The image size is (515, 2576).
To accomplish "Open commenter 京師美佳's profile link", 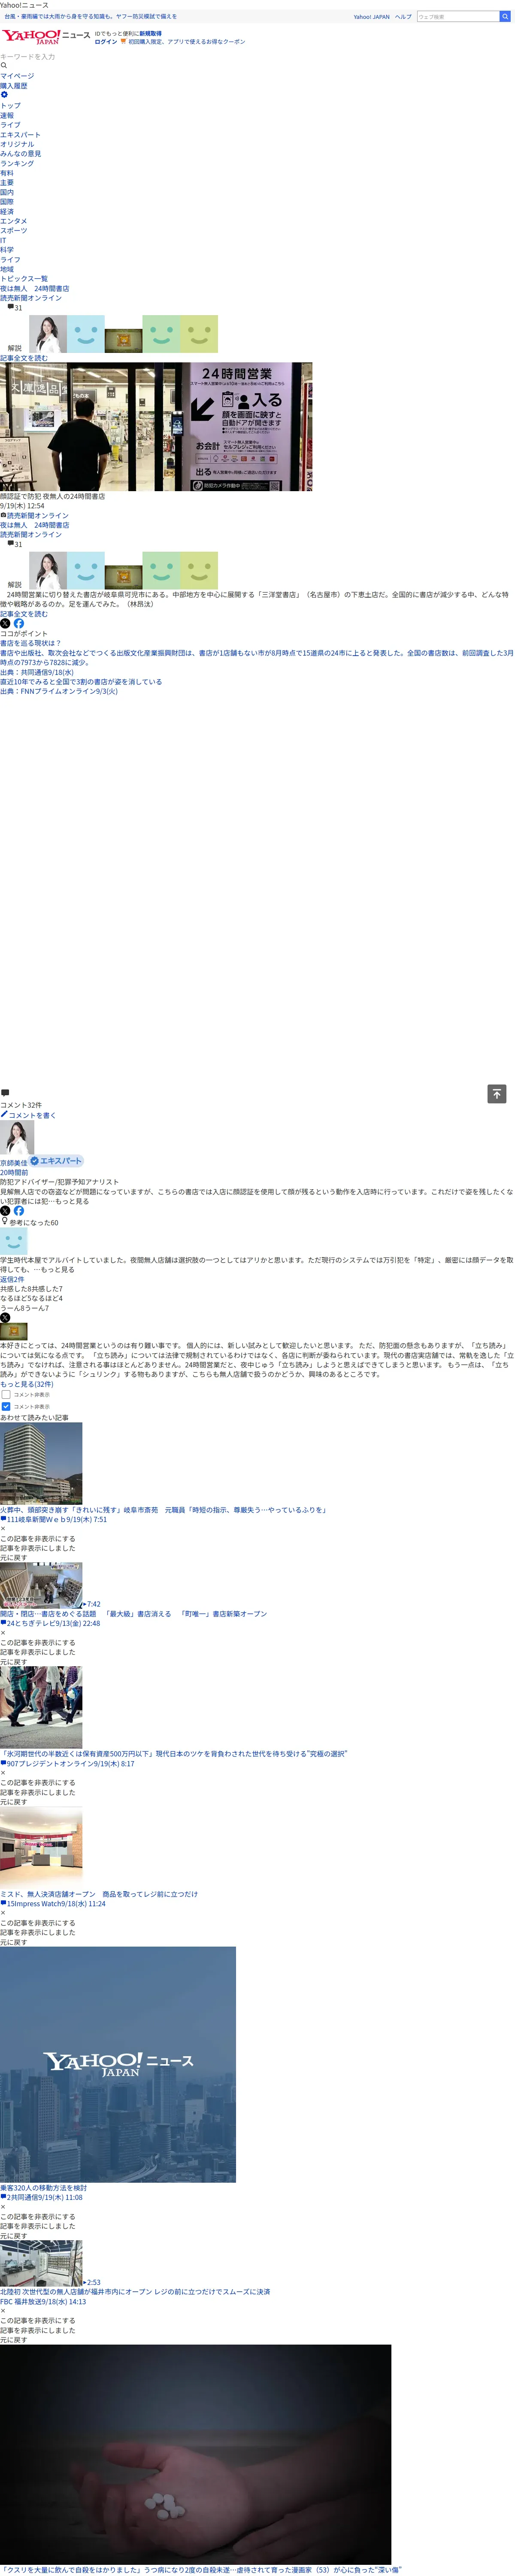I will click(14, 1163).
